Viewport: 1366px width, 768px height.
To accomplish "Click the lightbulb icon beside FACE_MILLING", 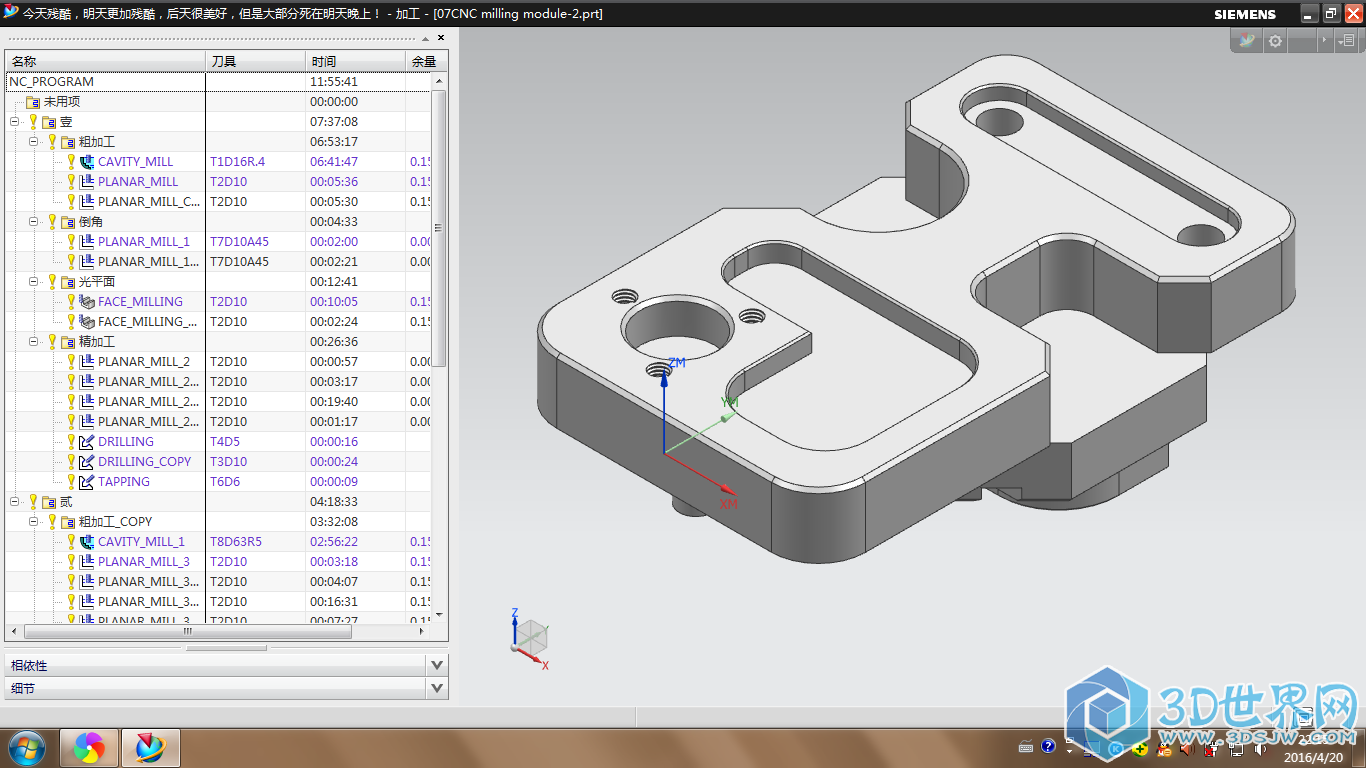I will (71, 301).
